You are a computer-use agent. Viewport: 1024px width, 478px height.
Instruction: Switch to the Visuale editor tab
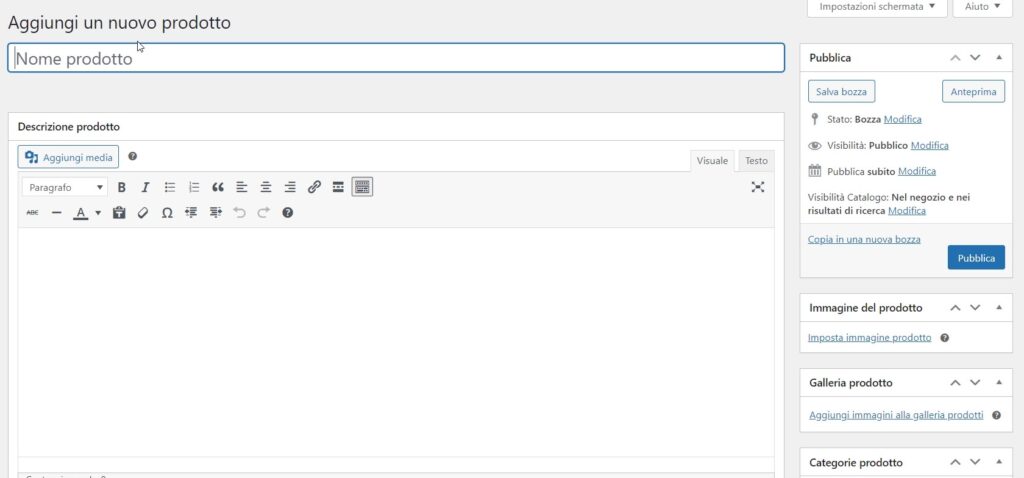pos(712,161)
